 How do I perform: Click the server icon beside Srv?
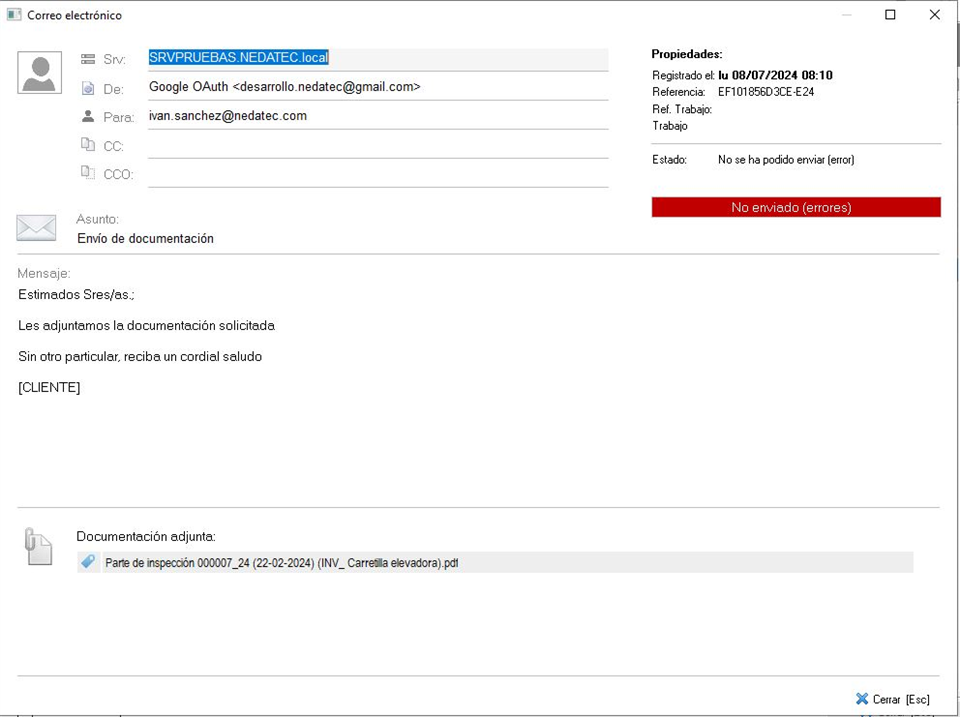pos(88,59)
